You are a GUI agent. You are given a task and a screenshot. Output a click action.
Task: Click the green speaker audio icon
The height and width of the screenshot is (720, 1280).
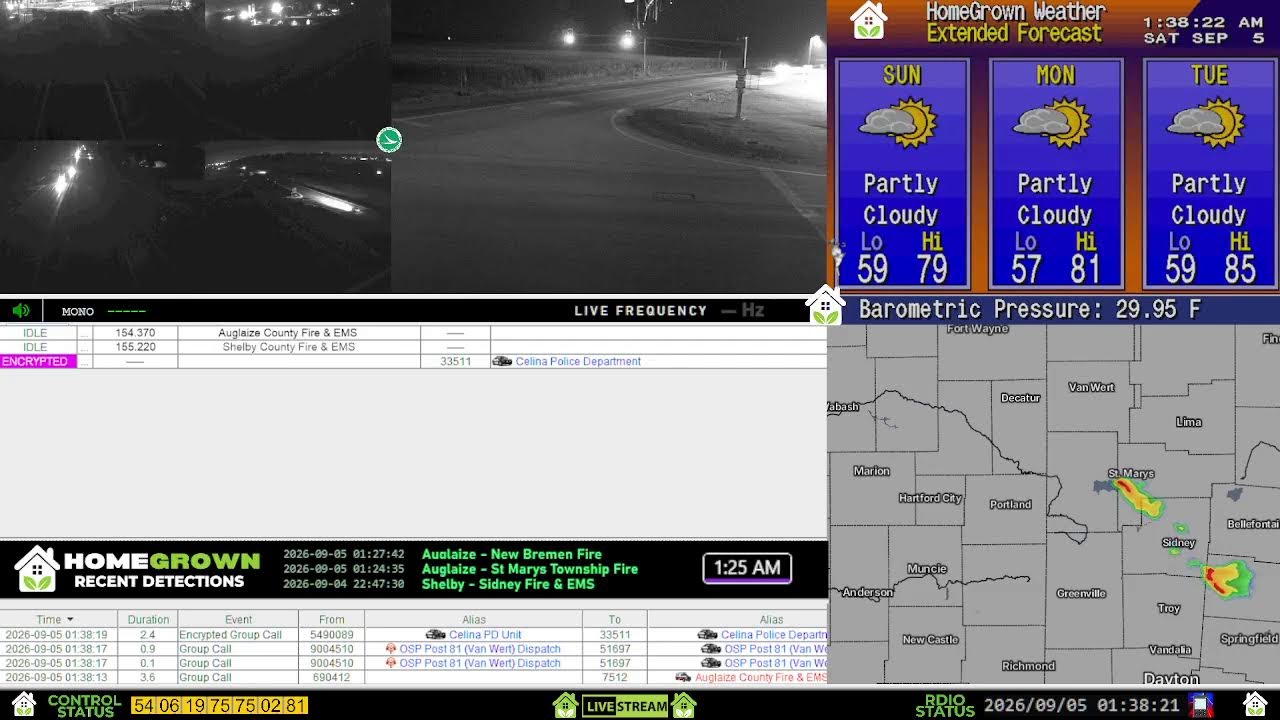21,311
